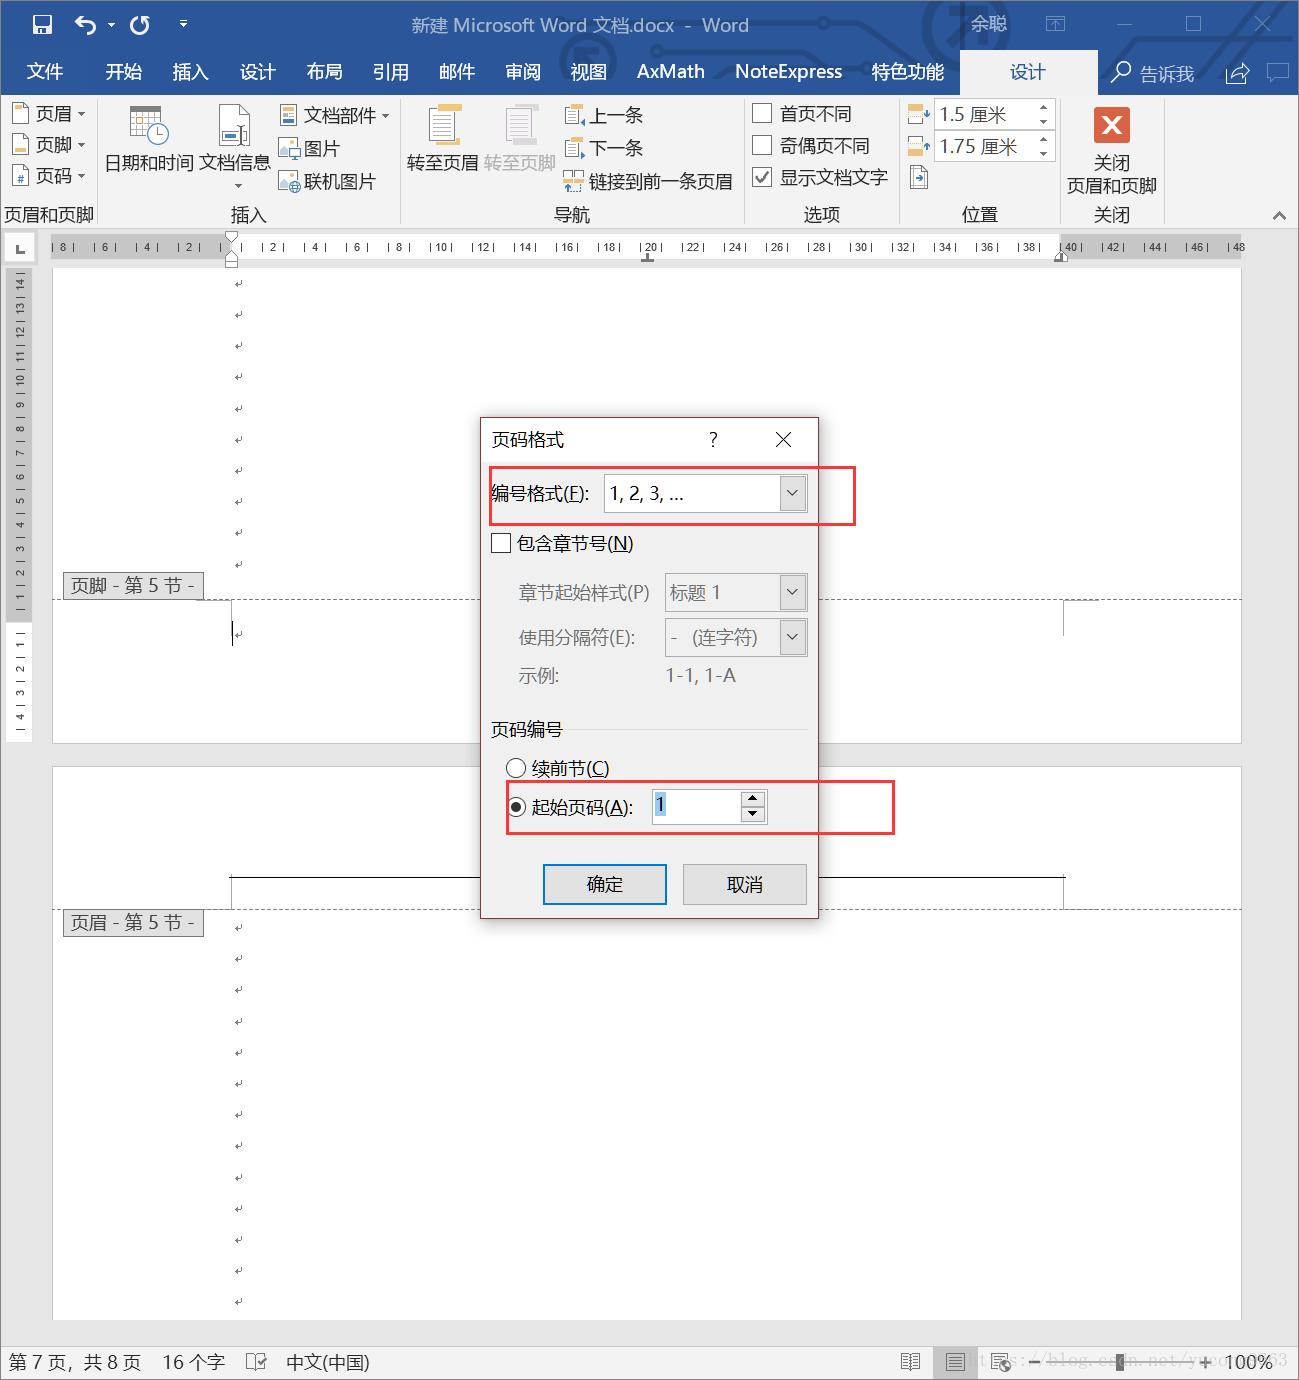Switch to the 引用 ribbon tab
Viewport: 1299px width, 1380px height.
pyautogui.click(x=390, y=72)
